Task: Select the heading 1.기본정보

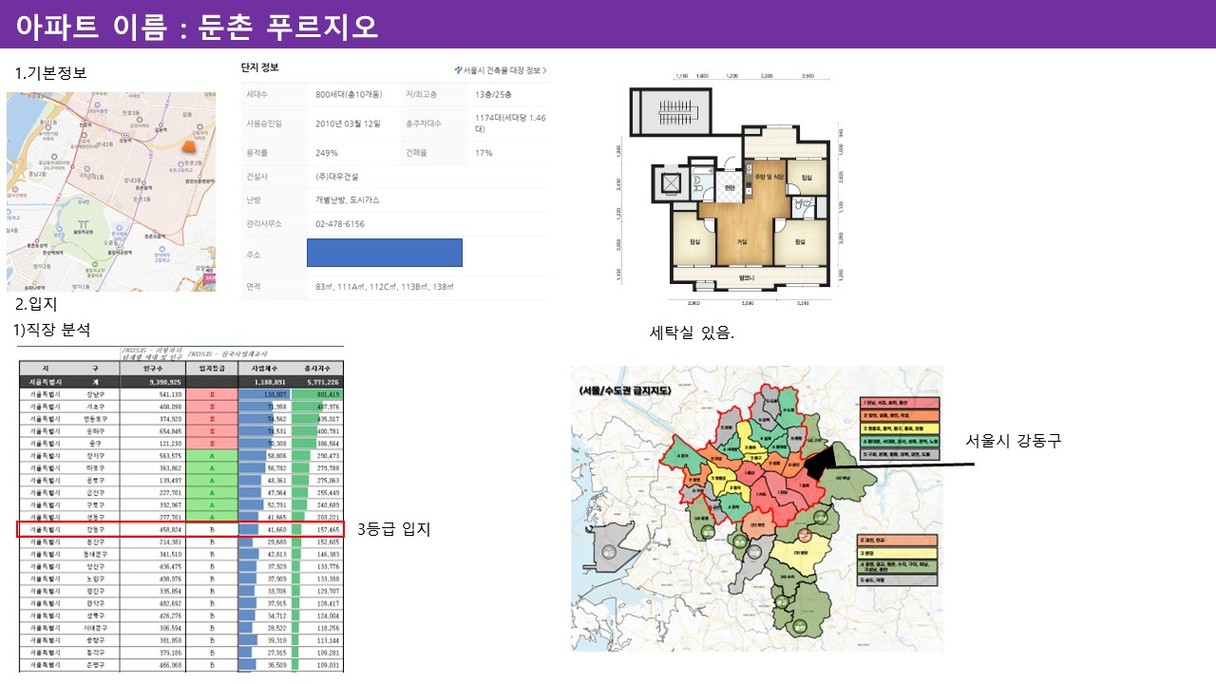Action: pos(51,73)
